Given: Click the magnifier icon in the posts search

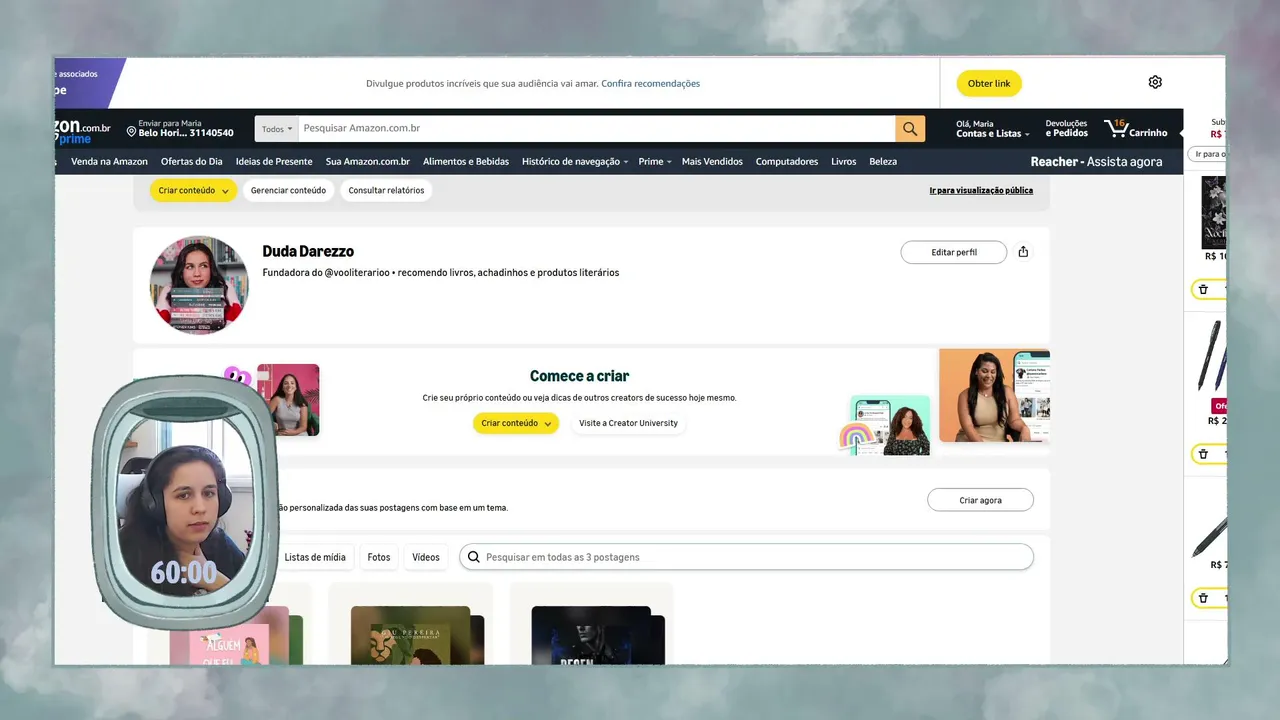Looking at the screenshot, I should click(x=474, y=557).
